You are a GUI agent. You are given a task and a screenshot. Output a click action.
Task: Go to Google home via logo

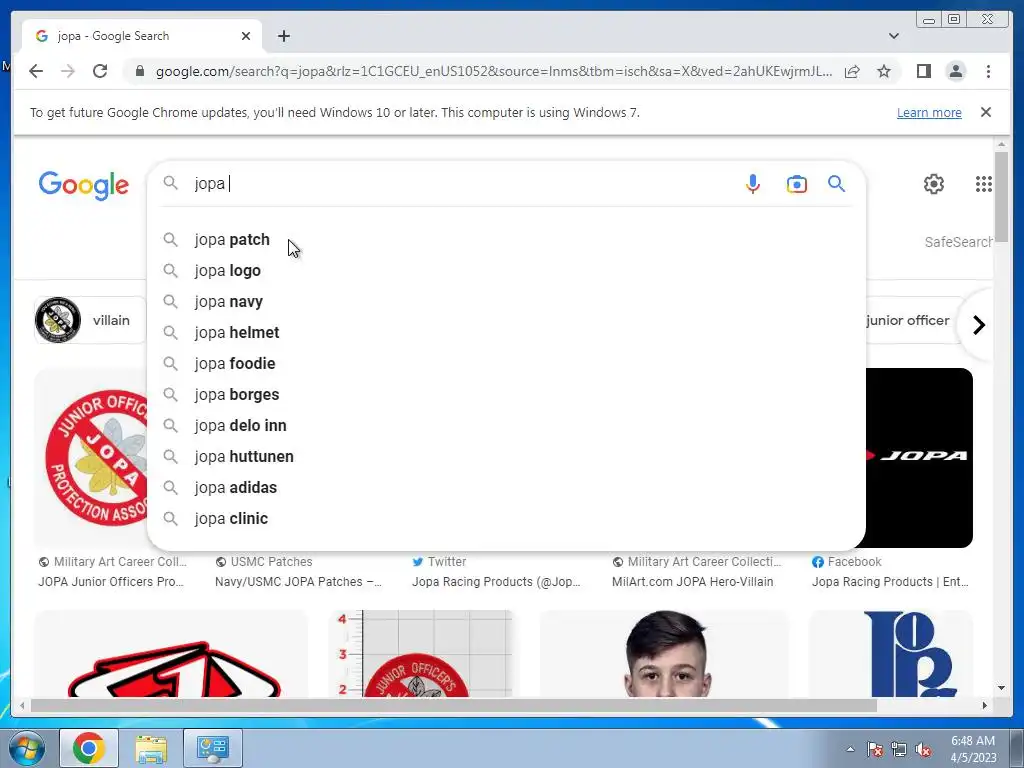pos(84,185)
